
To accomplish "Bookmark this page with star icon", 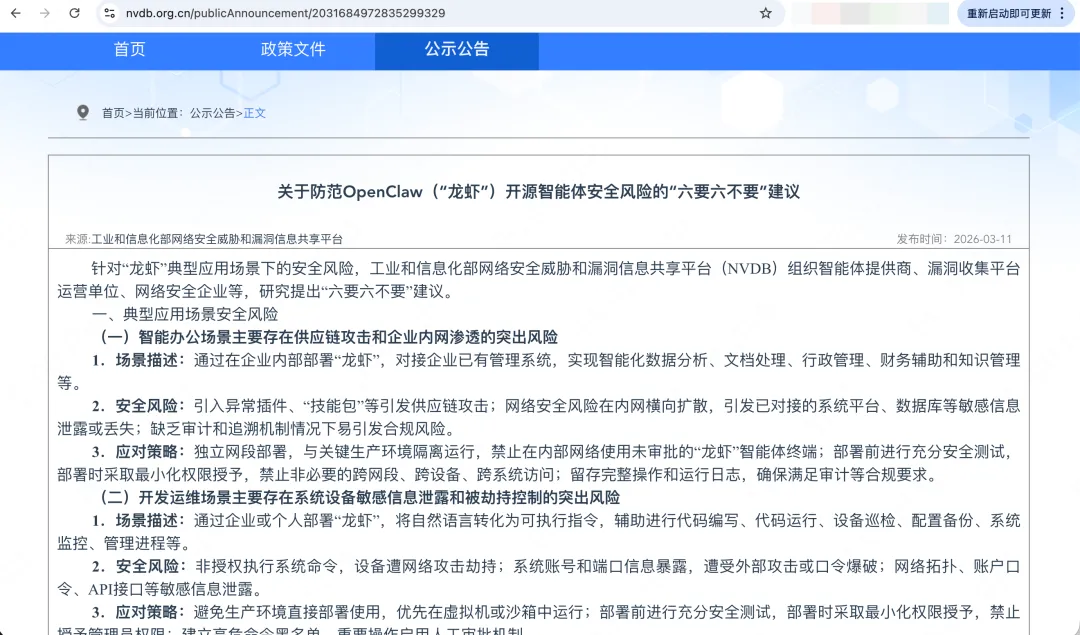I will coord(765,13).
